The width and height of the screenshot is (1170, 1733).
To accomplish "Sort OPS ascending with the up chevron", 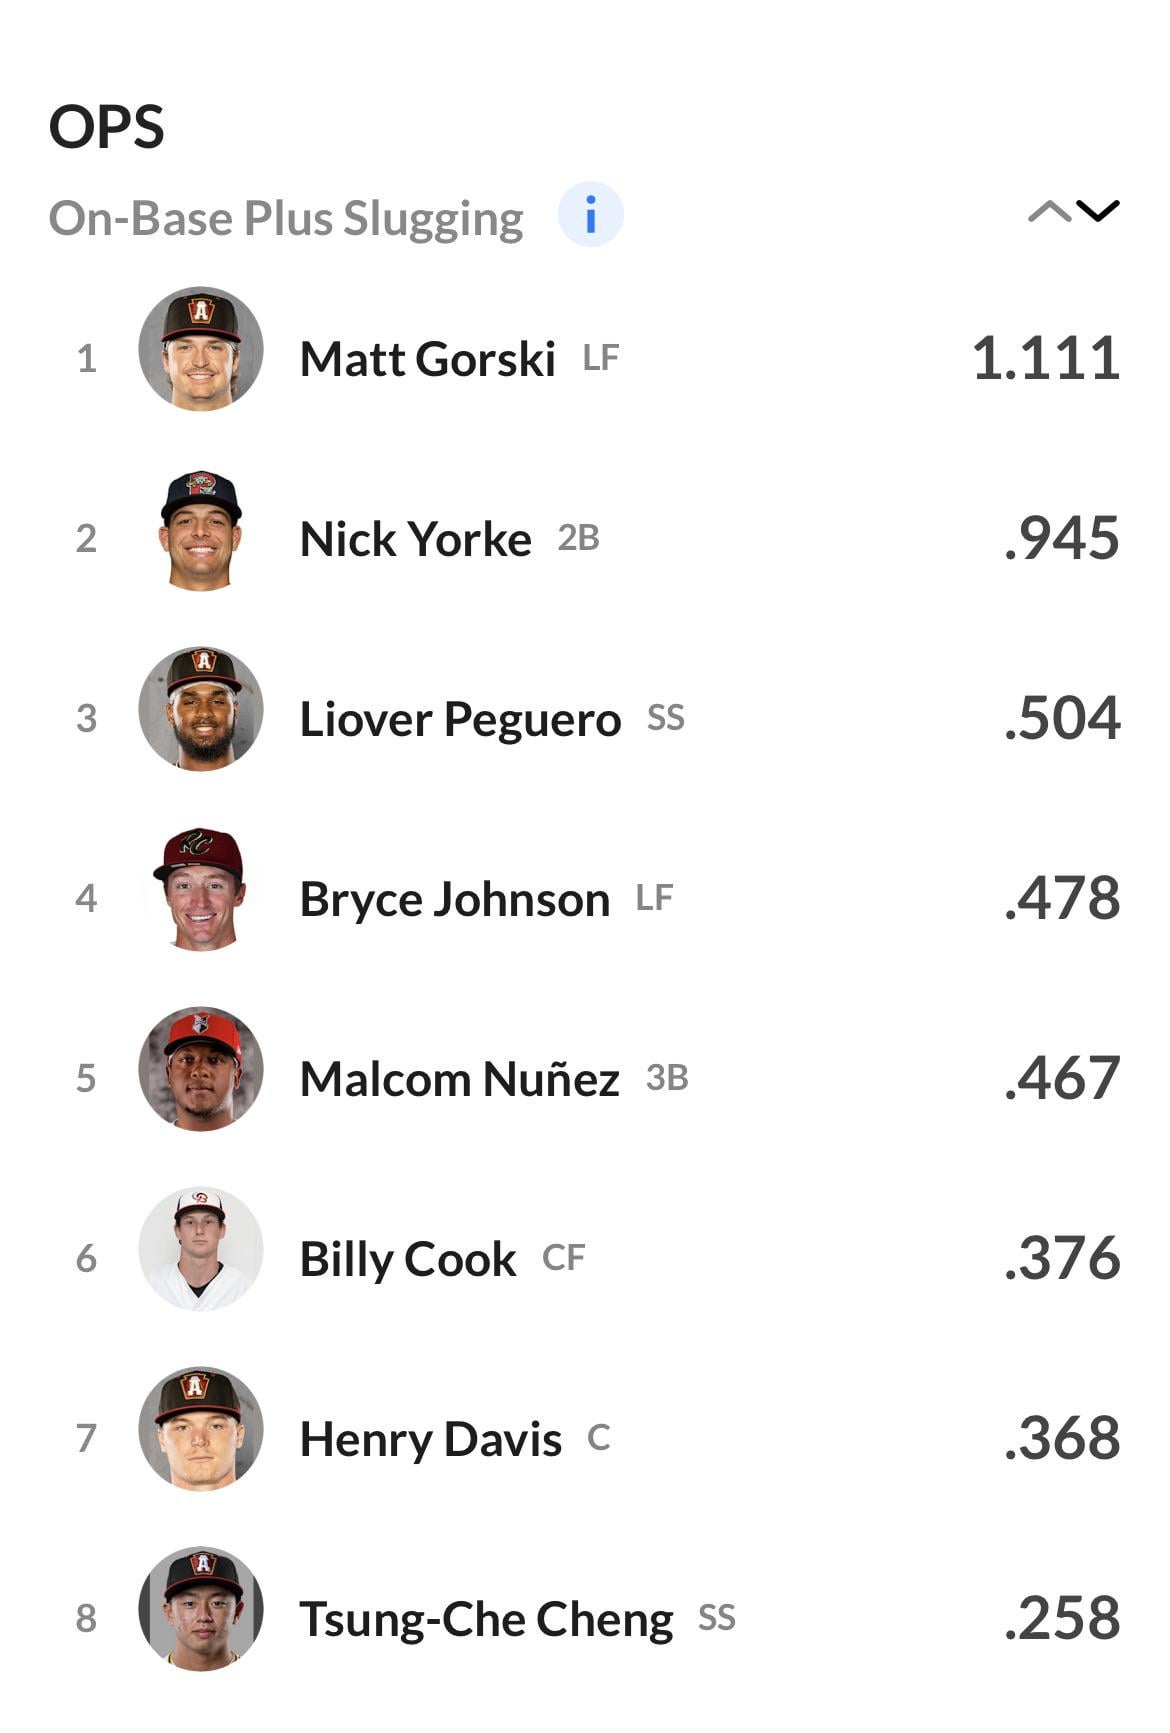I will [1049, 211].
